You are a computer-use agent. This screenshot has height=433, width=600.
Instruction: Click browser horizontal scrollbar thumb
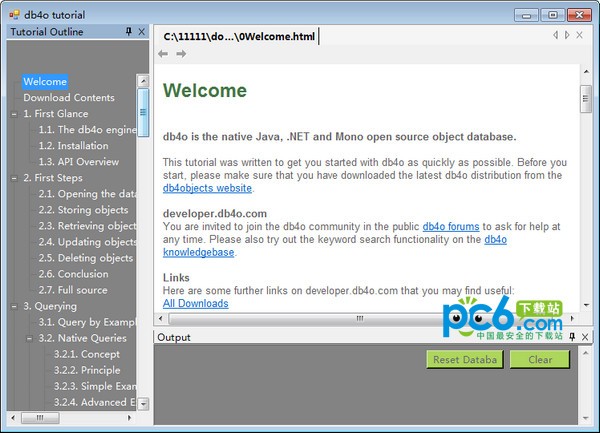tap(360, 318)
